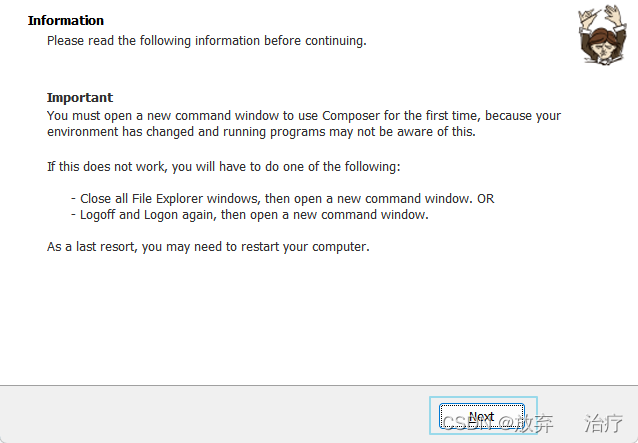Click the conductor's face in the logo
This screenshot has height=443, width=638.
(x=603, y=48)
